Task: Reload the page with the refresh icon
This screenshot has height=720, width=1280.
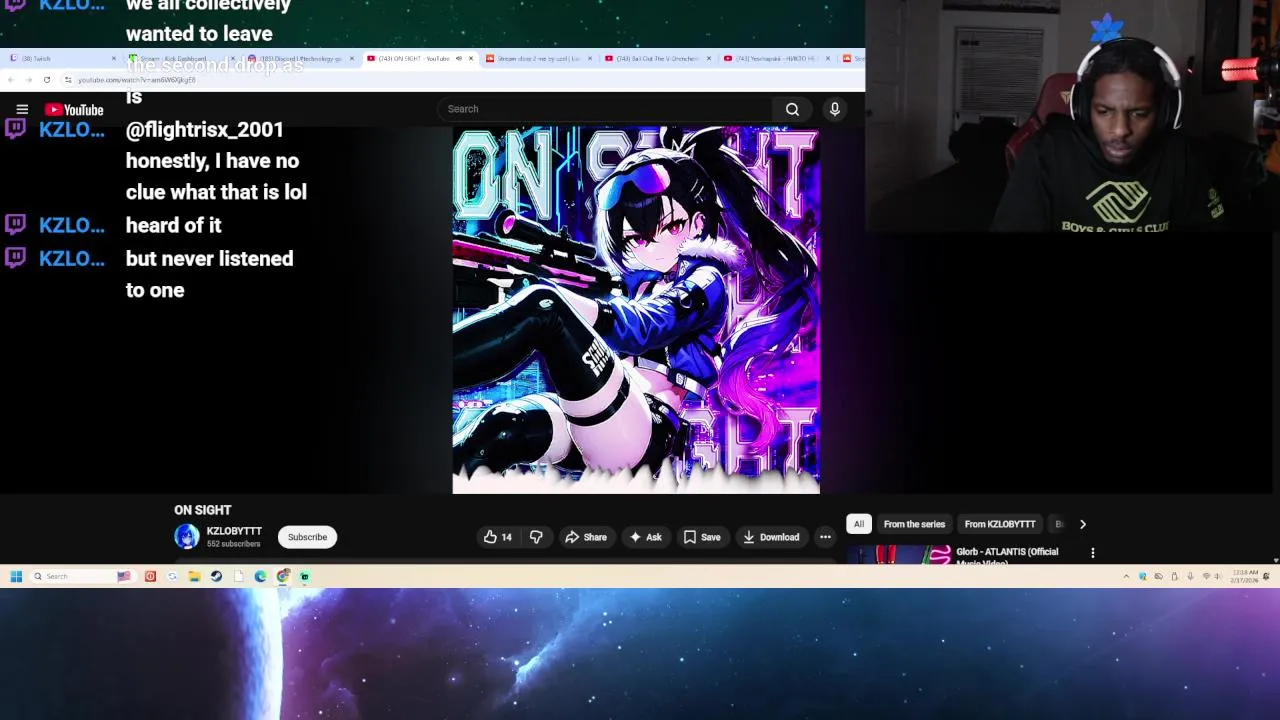Action: 47,80
